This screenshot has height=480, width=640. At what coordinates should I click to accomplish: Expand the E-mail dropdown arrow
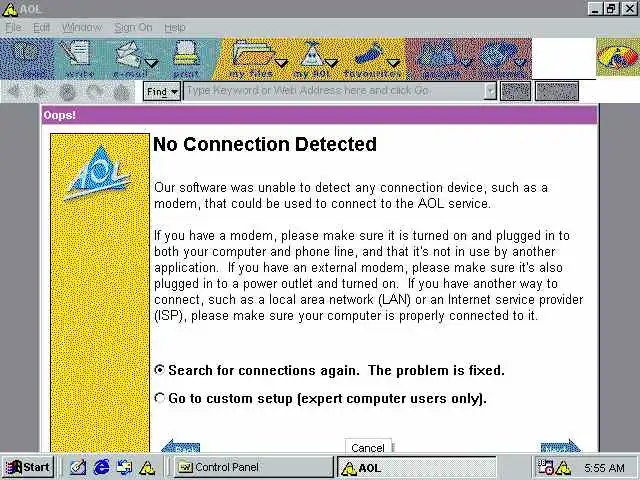(x=152, y=63)
